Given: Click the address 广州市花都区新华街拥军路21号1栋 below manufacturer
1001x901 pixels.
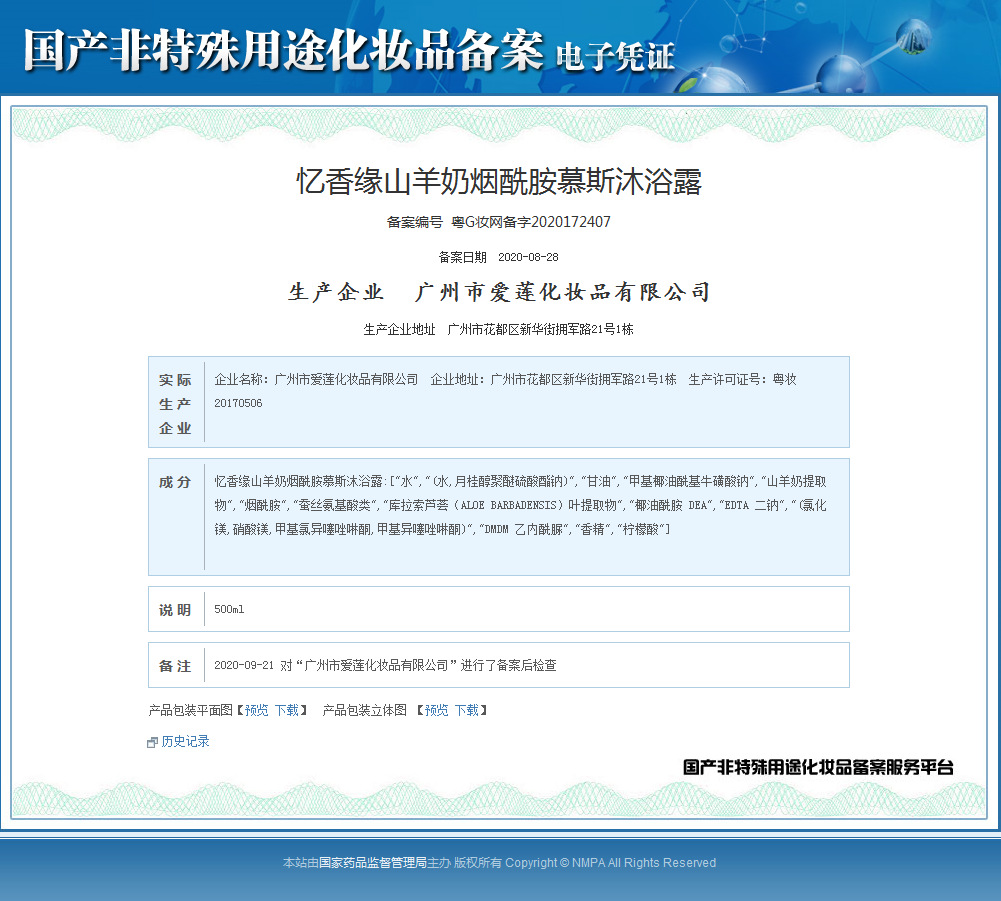Looking at the screenshot, I should click(x=540, y=329).
